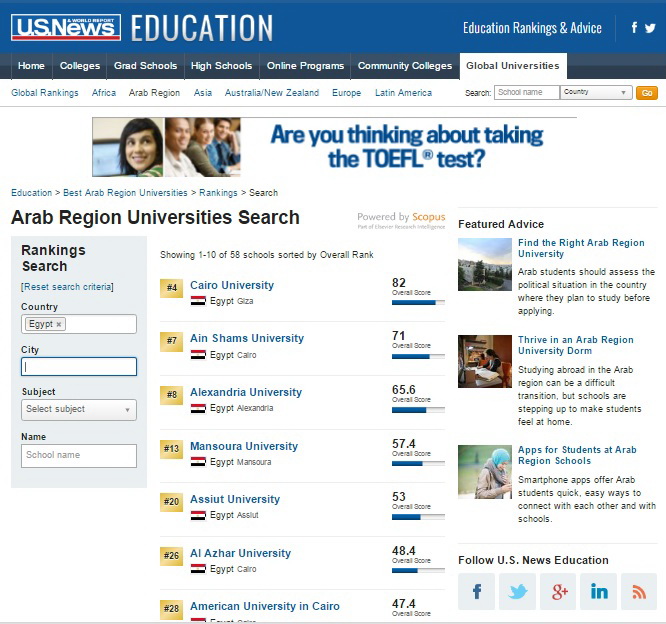The height and width of the screenshot is (624, 666).
Task: Open Find the Right Arab Region University article
Action: pos(581,248)
